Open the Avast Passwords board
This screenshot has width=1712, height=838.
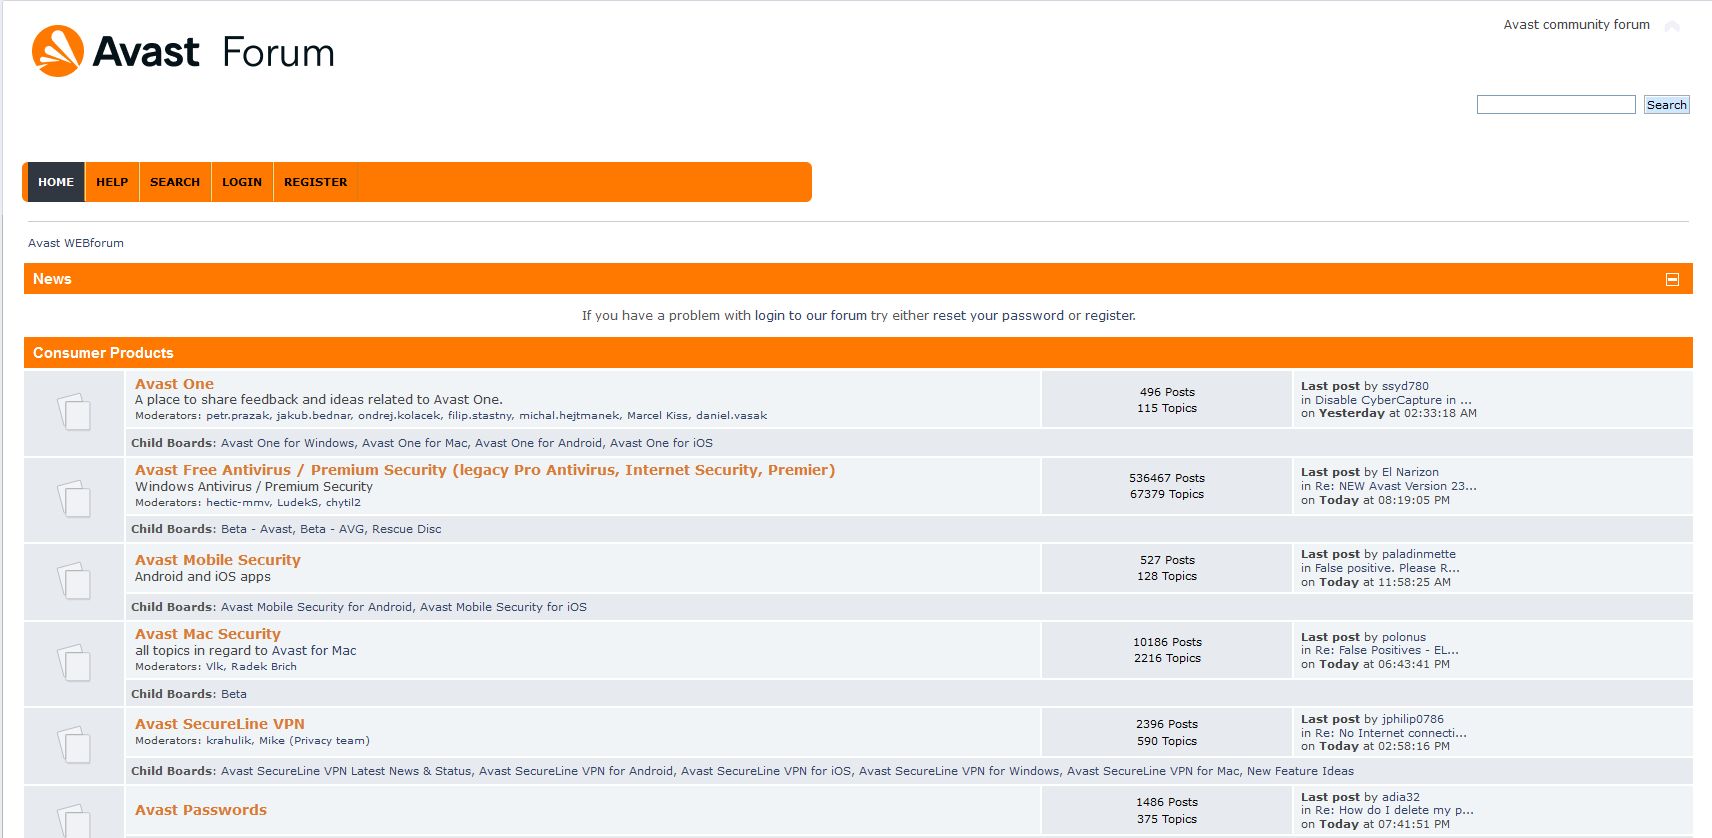point(201,810)
